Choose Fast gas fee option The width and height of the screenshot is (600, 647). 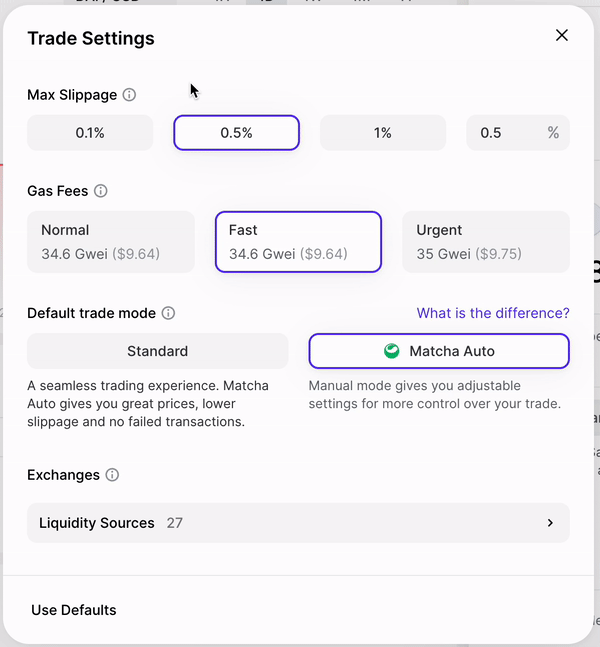click(298, 242)
